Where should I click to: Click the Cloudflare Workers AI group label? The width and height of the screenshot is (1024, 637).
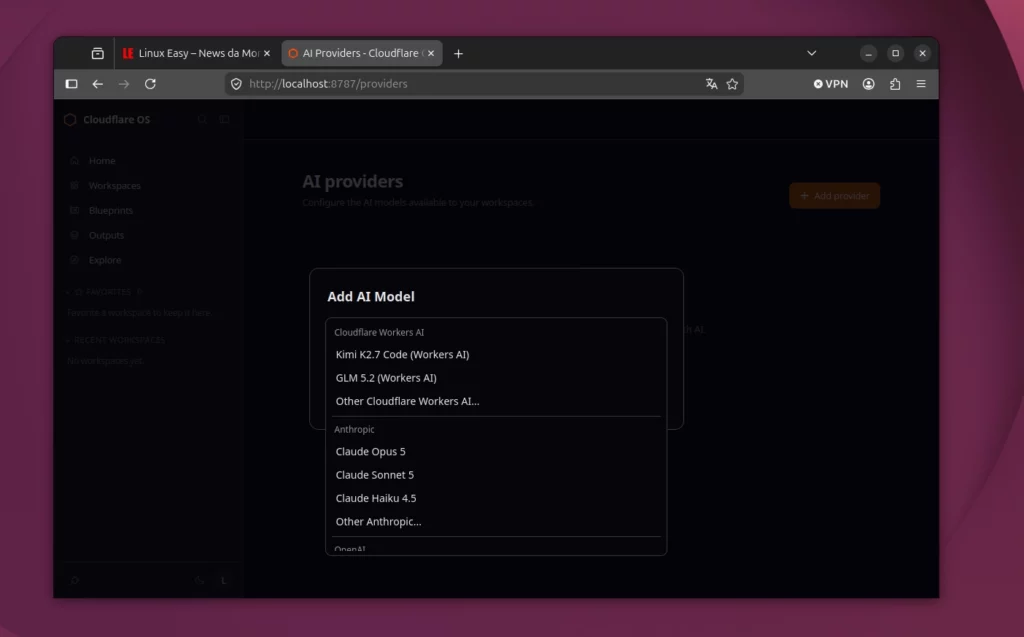379,333
